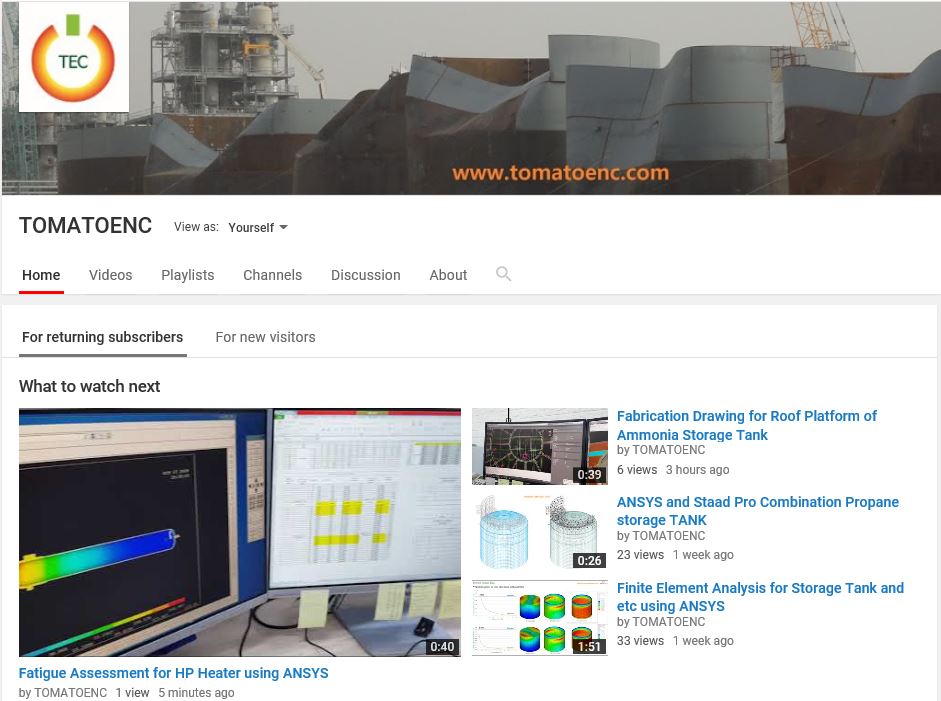The width and height of the screenshot is (941, 701).
Task: Switch to 'For new visitors' view
Action: click(265, 337)
